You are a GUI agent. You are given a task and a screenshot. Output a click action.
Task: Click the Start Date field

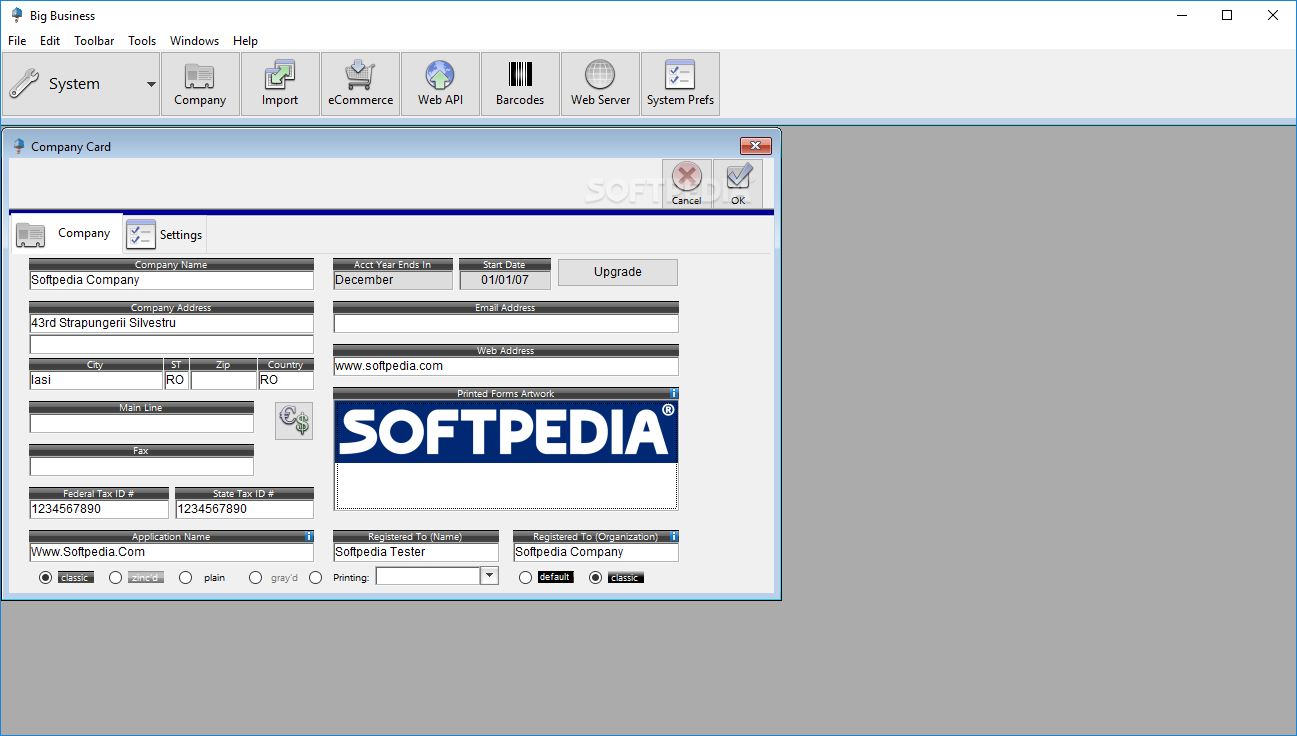pyautogui.click(x=504, y=280)
